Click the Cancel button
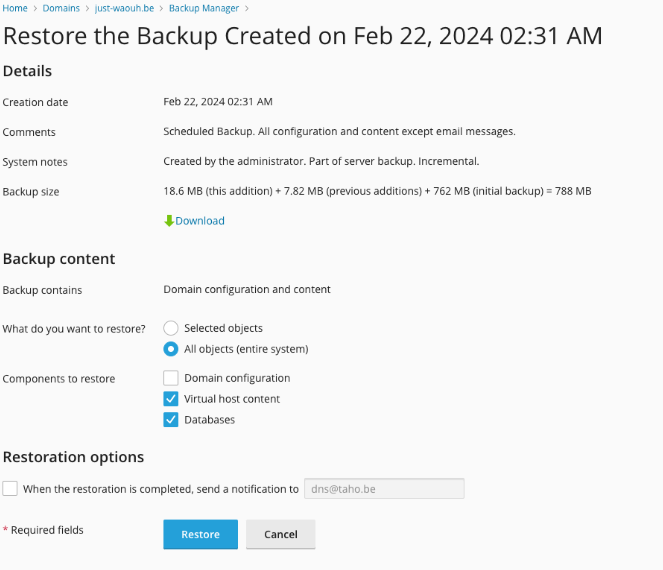This screenshot has width=663, height=570. pos(280,534)
